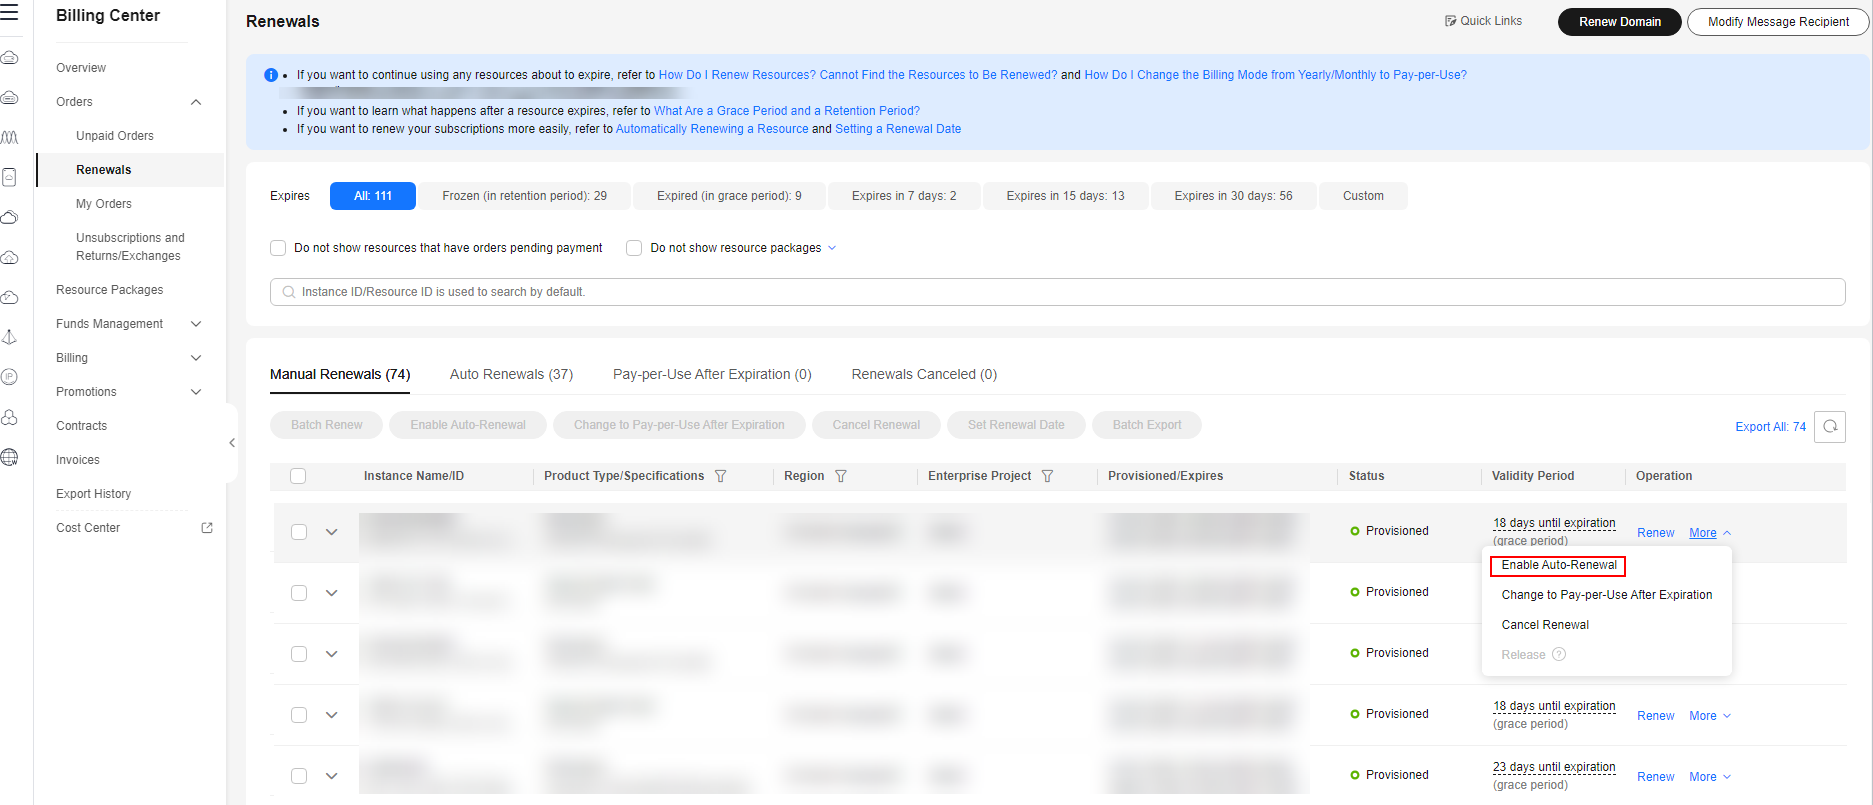
Task: Expand Funds Management submenu
Action: [196, 324]
